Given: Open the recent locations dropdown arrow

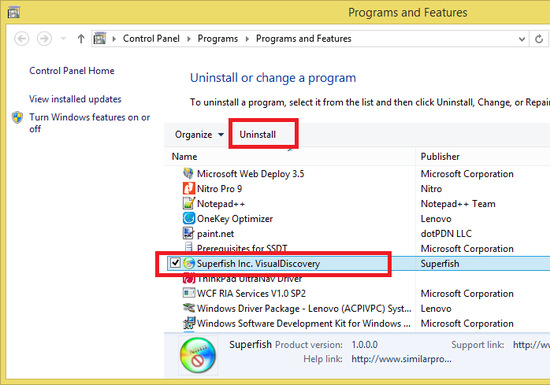Looking at the screenshot, I should pos(63,39).
